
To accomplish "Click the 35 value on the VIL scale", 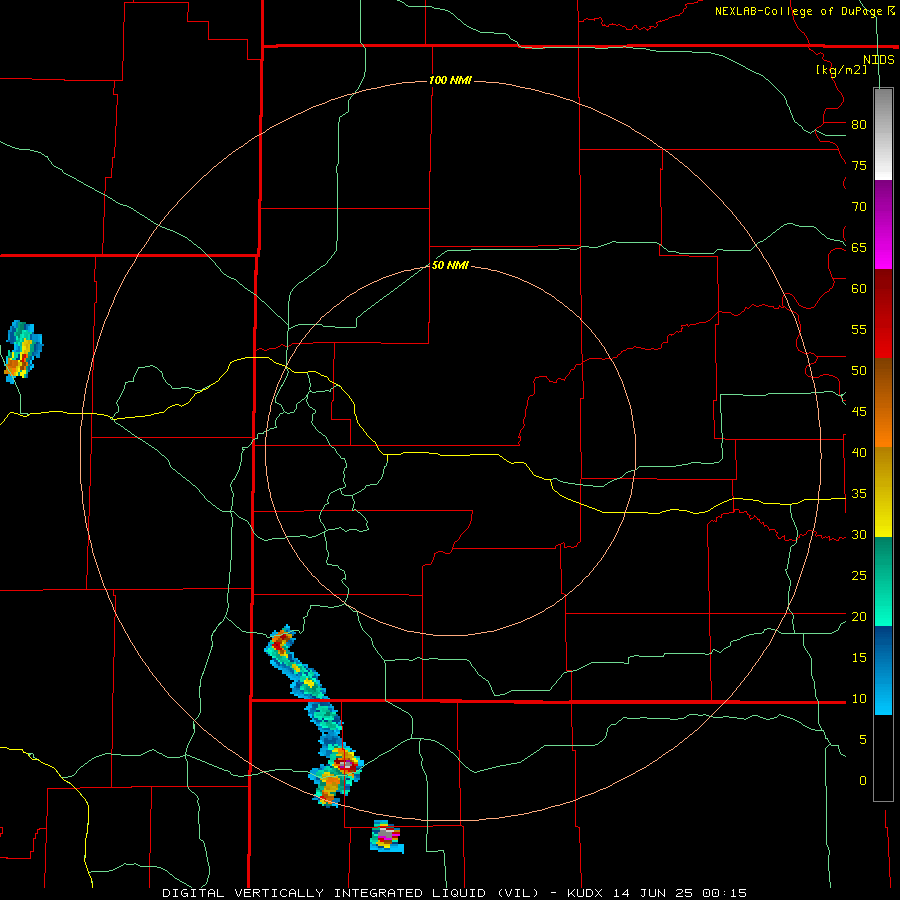I will (x=859, y=494).
